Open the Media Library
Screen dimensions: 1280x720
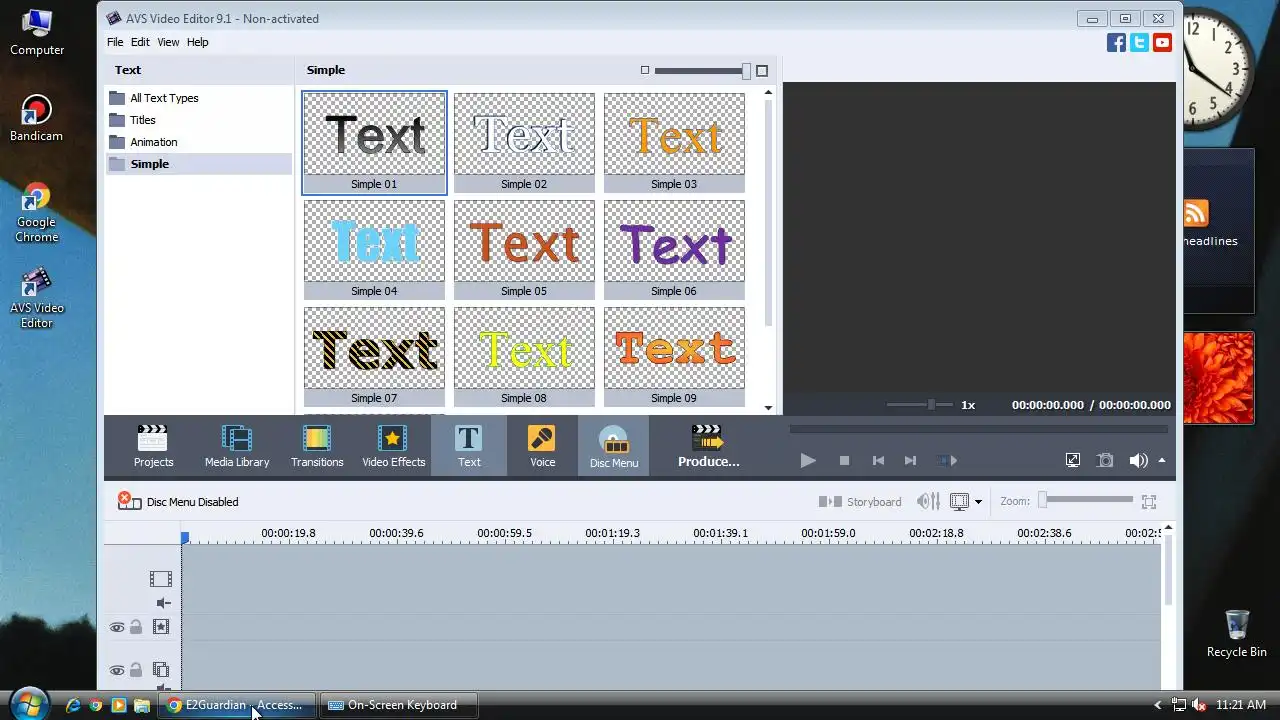click(237, 446)
